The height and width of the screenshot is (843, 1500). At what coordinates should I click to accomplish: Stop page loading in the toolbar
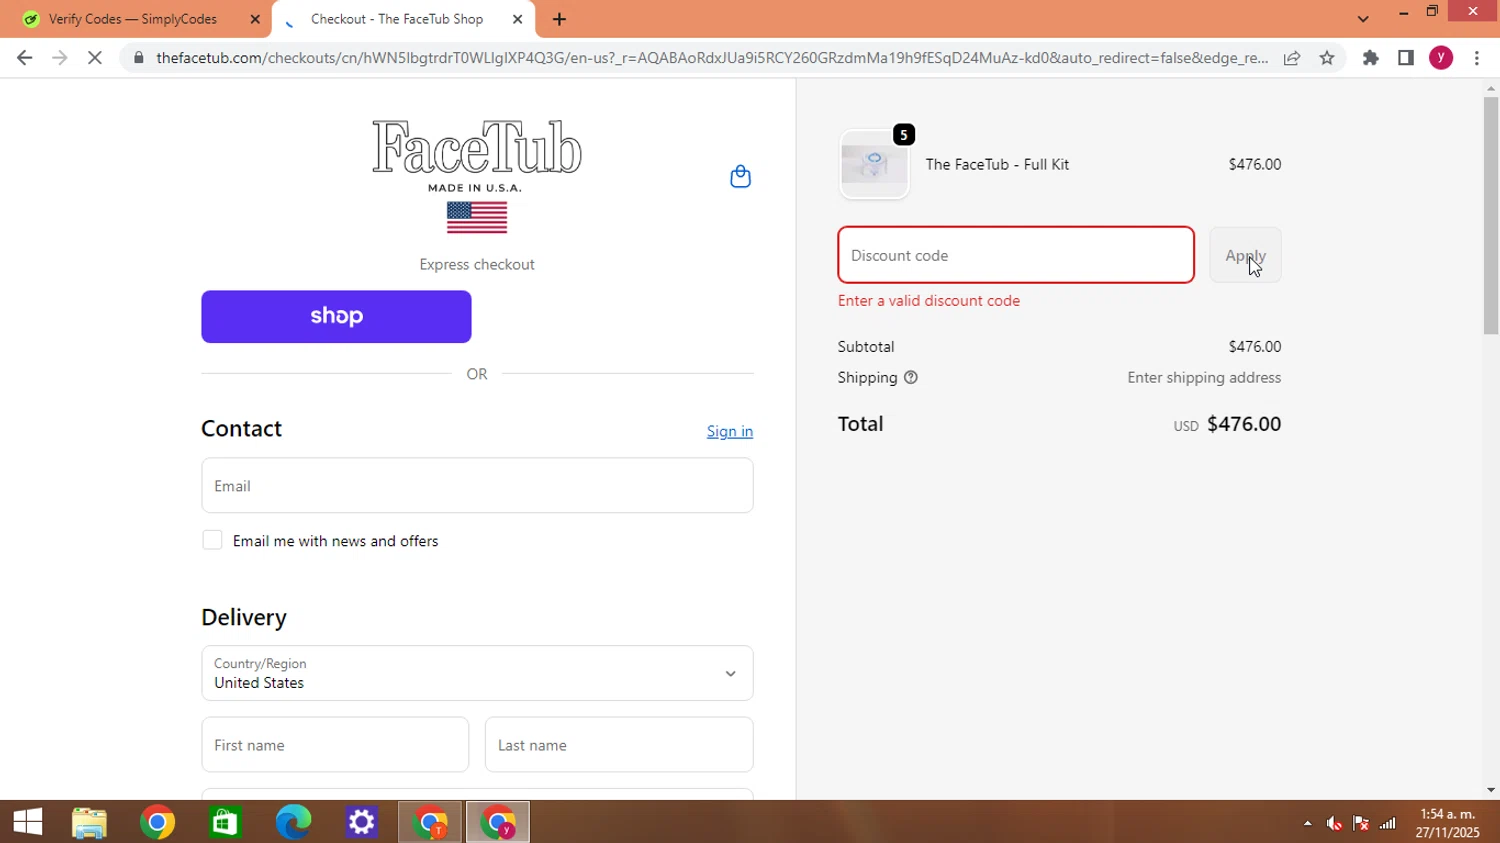click(x=95, y=58)
